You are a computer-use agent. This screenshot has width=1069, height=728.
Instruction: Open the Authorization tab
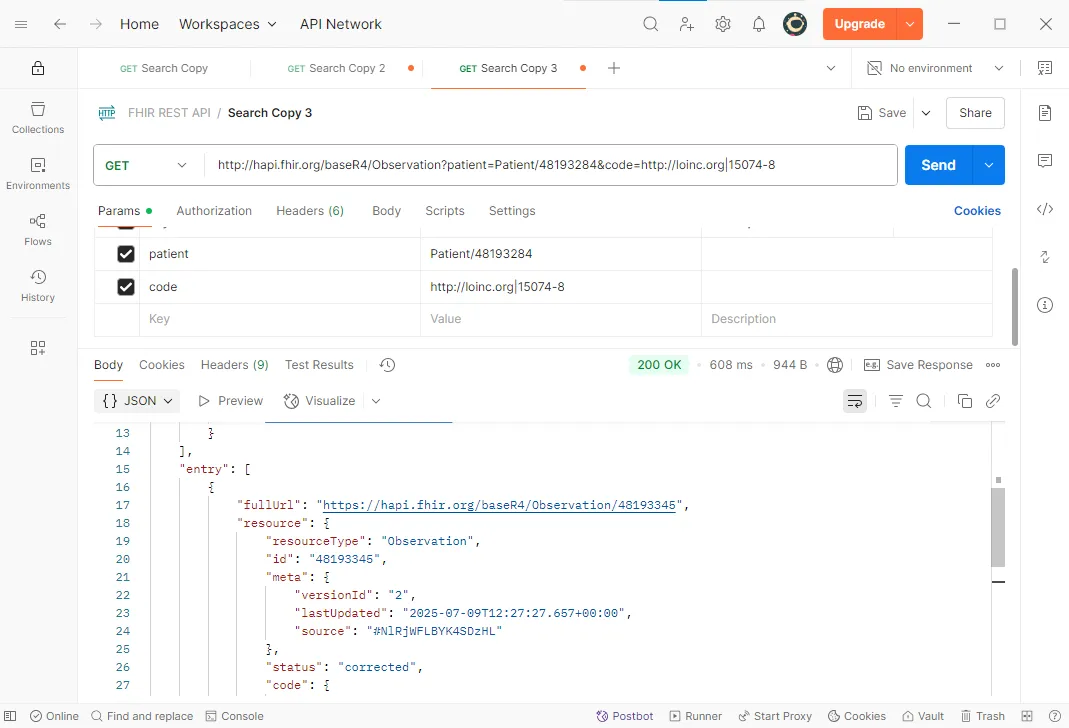pyautogui.click(x=214, y=211)
